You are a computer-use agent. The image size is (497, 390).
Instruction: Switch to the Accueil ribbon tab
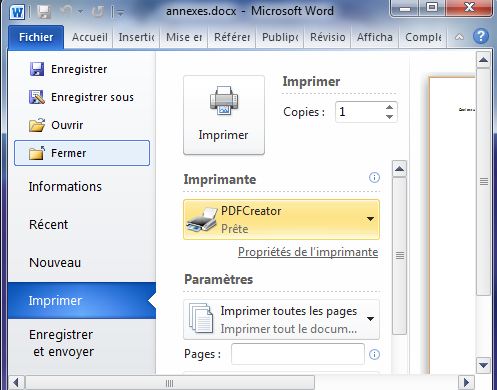[90, 37]
